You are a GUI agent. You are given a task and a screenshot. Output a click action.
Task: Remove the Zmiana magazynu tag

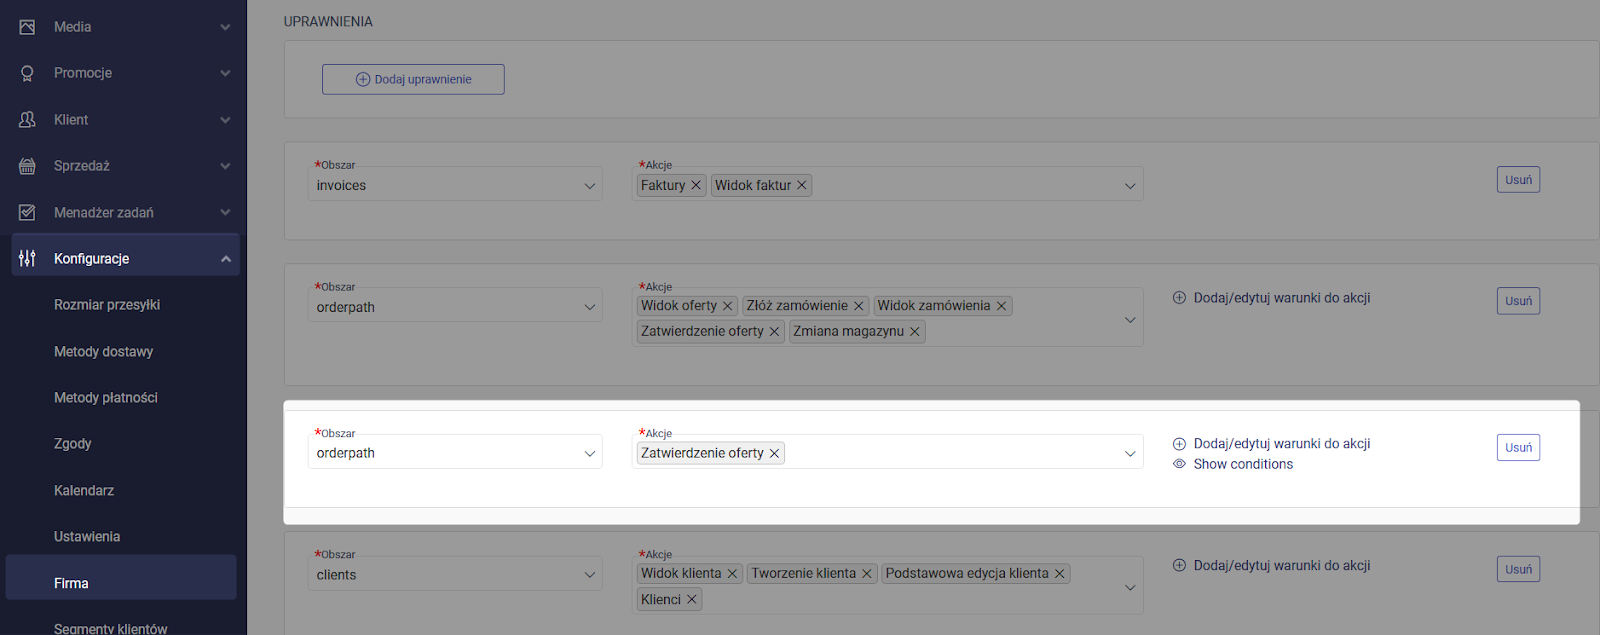point(914,332)
